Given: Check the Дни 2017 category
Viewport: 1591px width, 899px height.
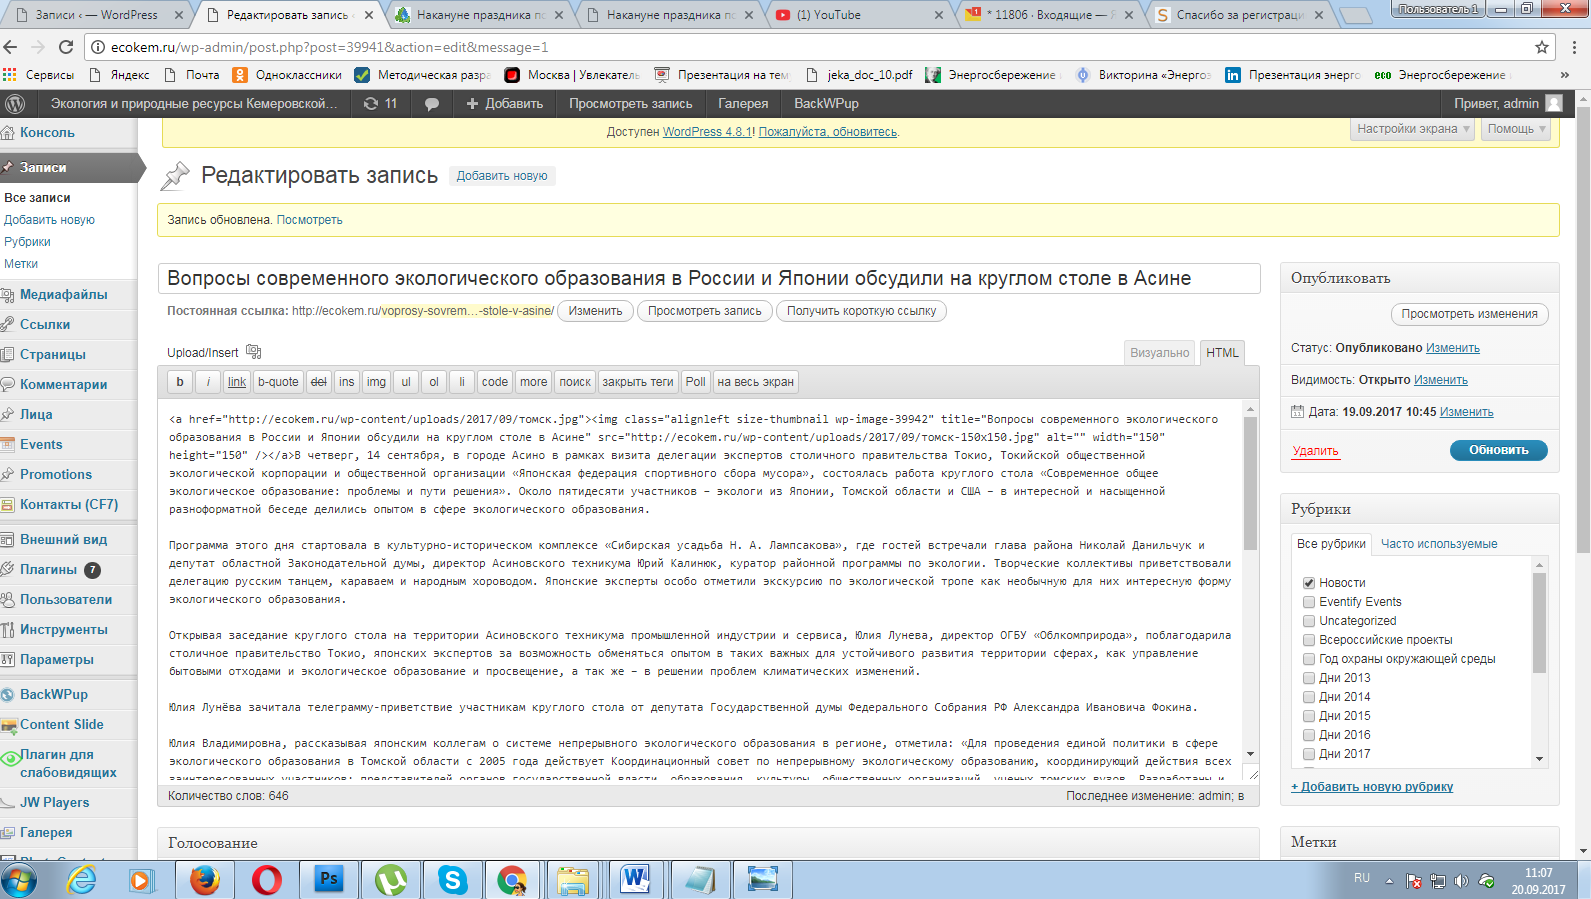Looking at the screenshot, I should (1309, 754).
